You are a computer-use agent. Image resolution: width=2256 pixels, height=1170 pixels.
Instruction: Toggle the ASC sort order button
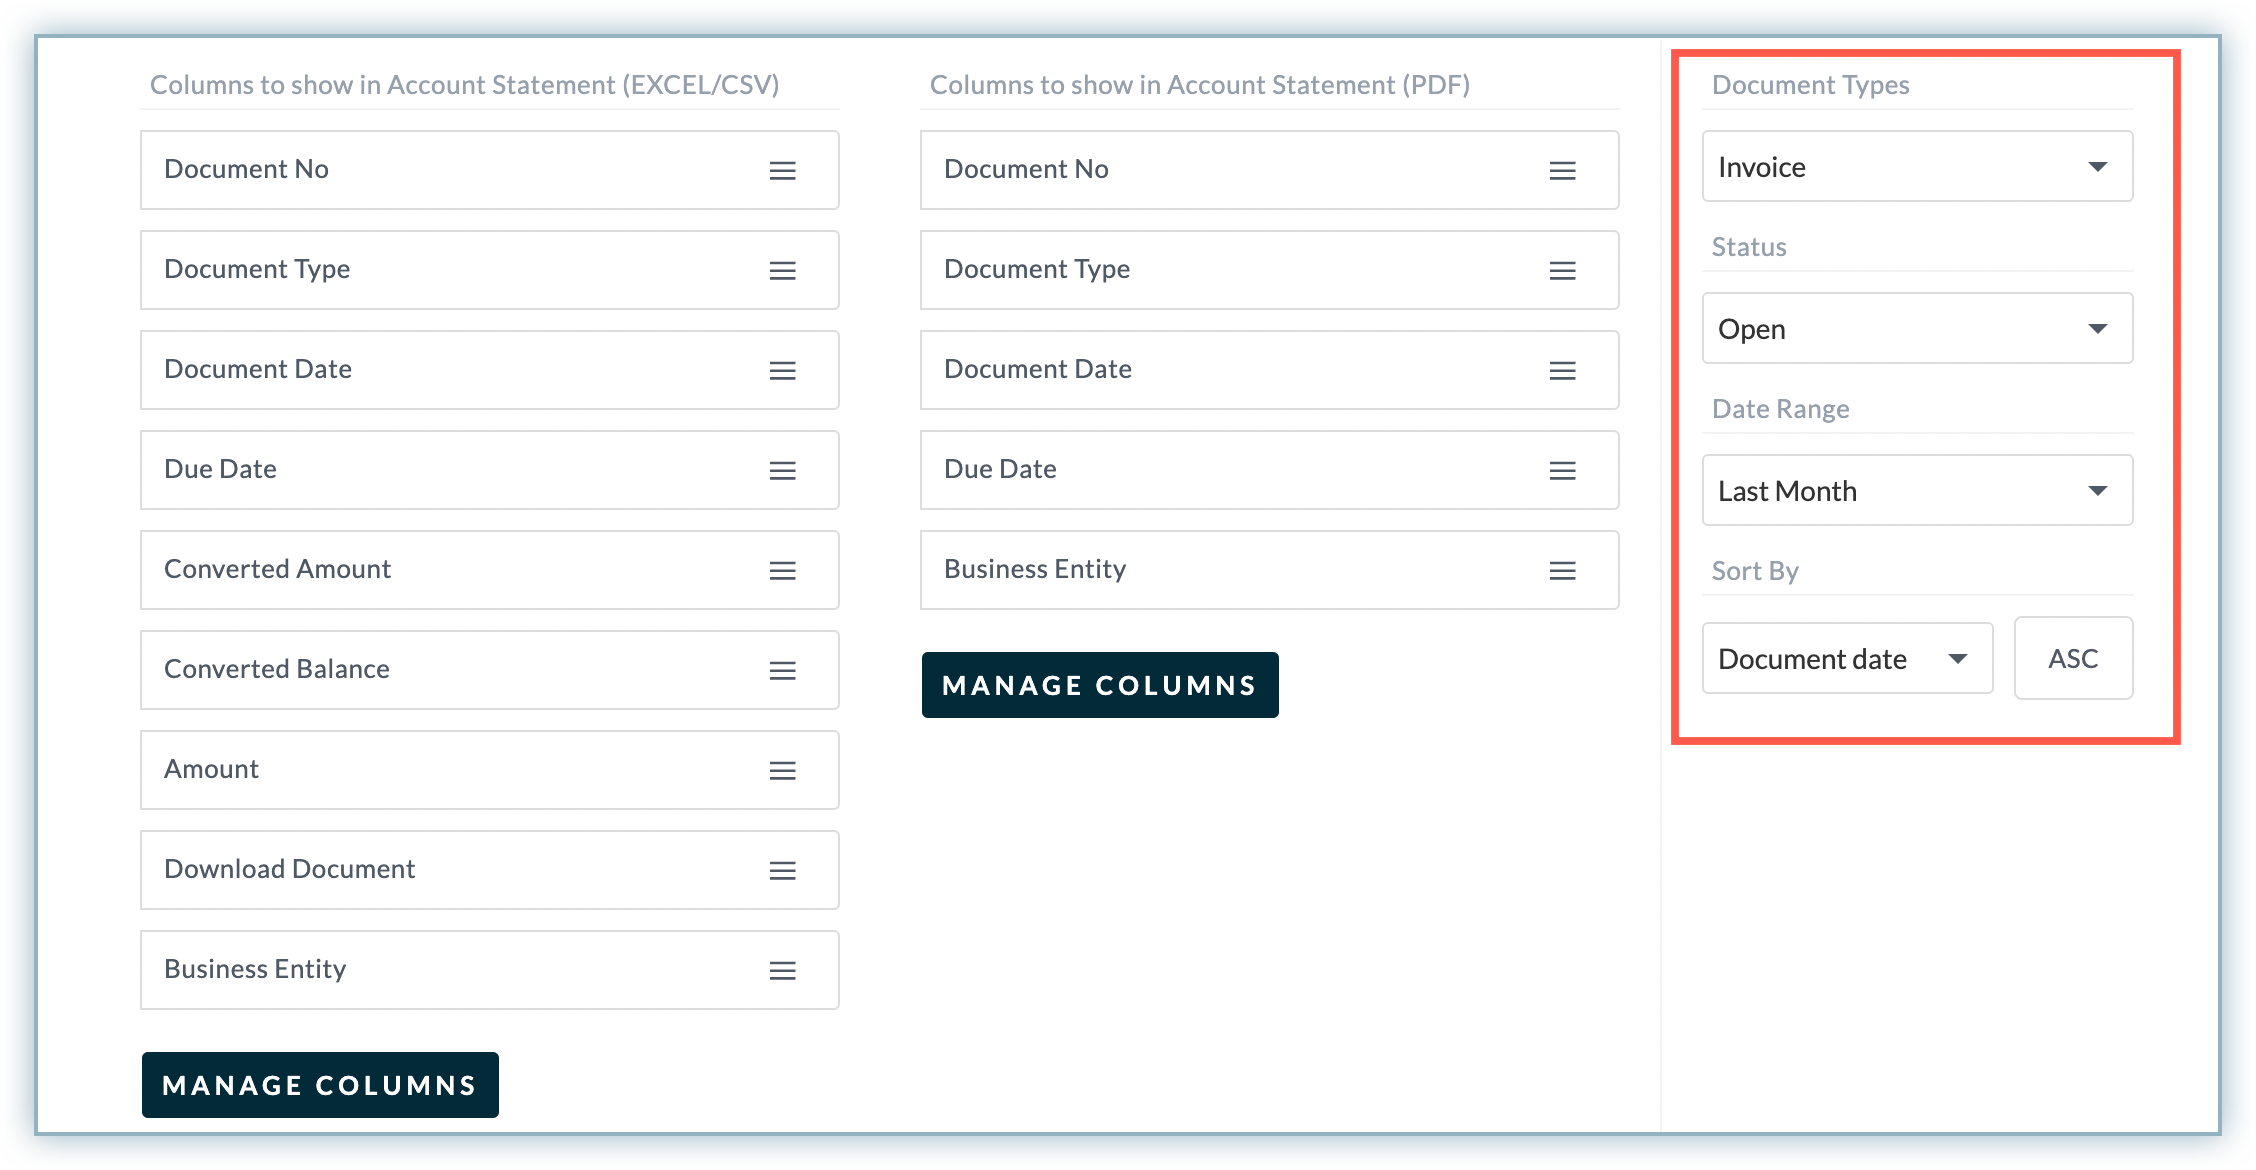click(2073, 658)
